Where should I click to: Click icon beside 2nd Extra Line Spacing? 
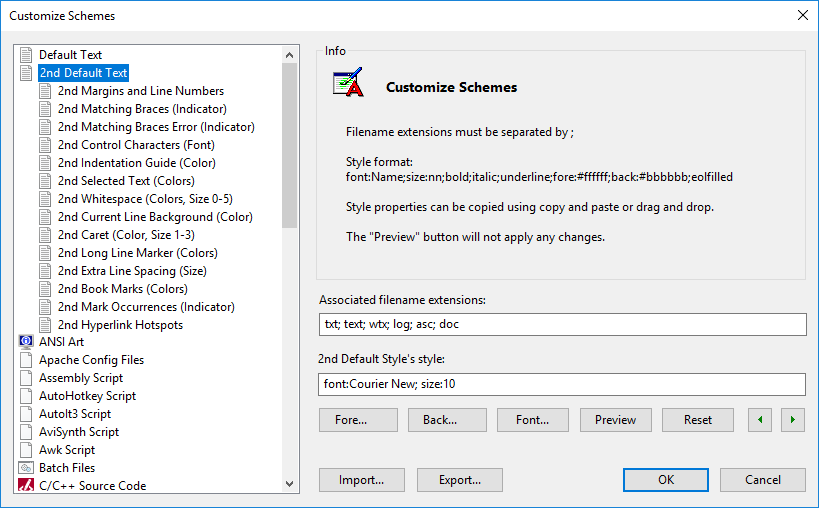(x=45, y=271)
